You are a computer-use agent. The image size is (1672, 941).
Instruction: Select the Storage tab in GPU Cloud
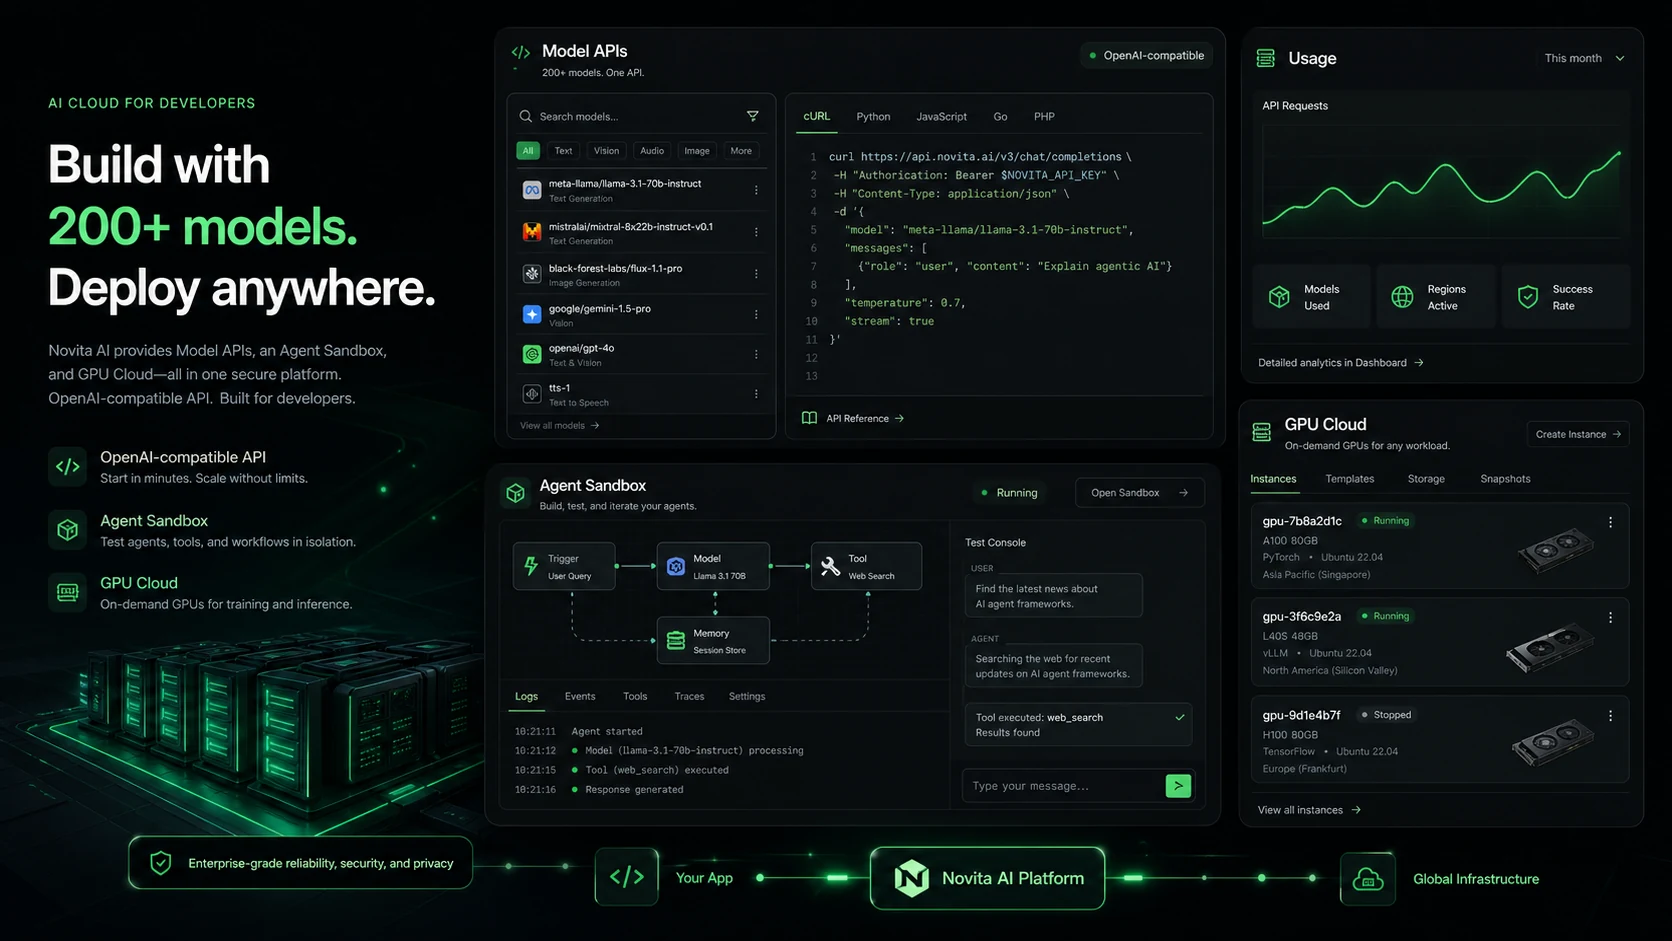tap(1426, 479)
